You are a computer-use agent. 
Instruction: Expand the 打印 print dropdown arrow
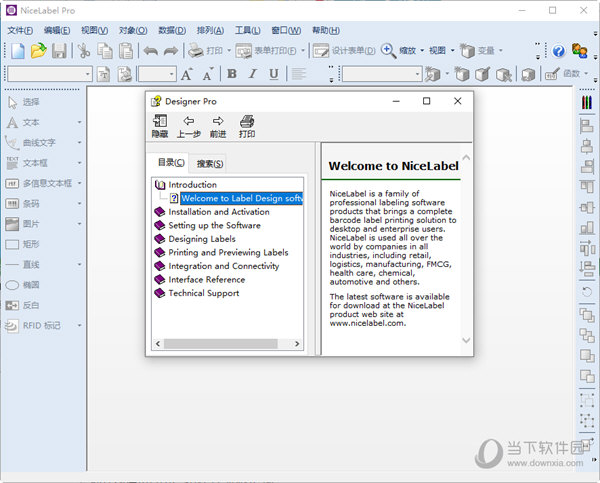(229, 51)
